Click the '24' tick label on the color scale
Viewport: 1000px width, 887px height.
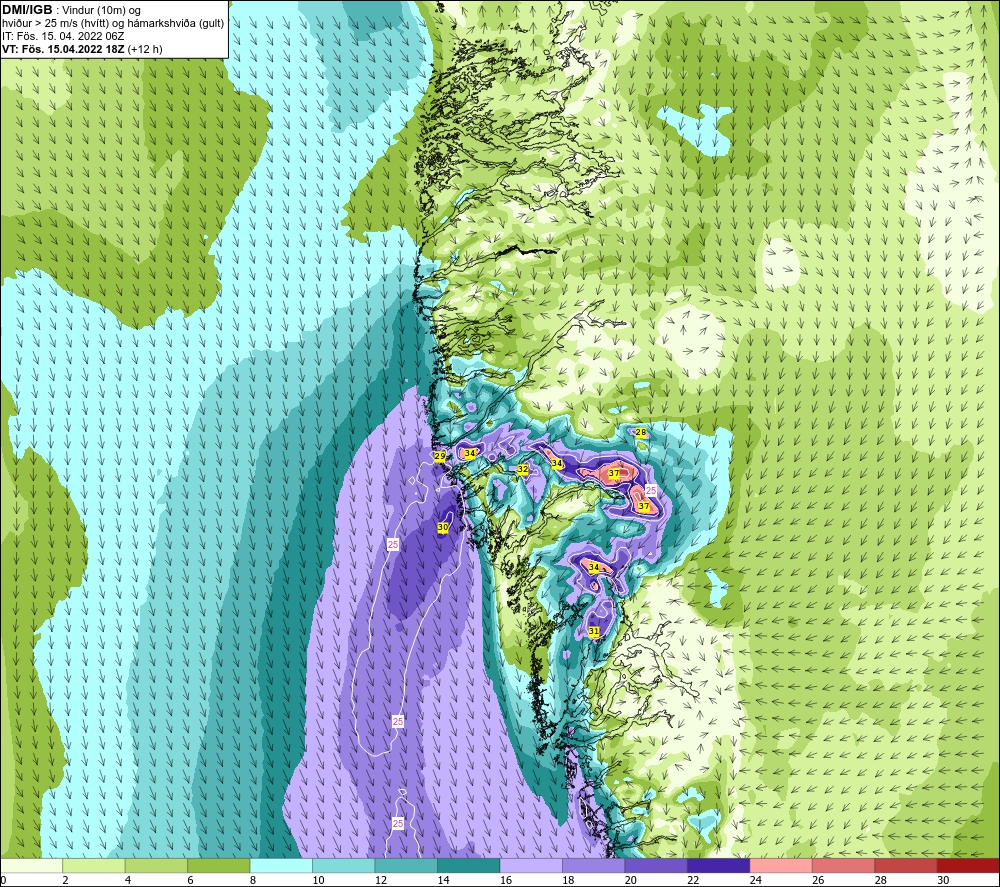[756, 880]
